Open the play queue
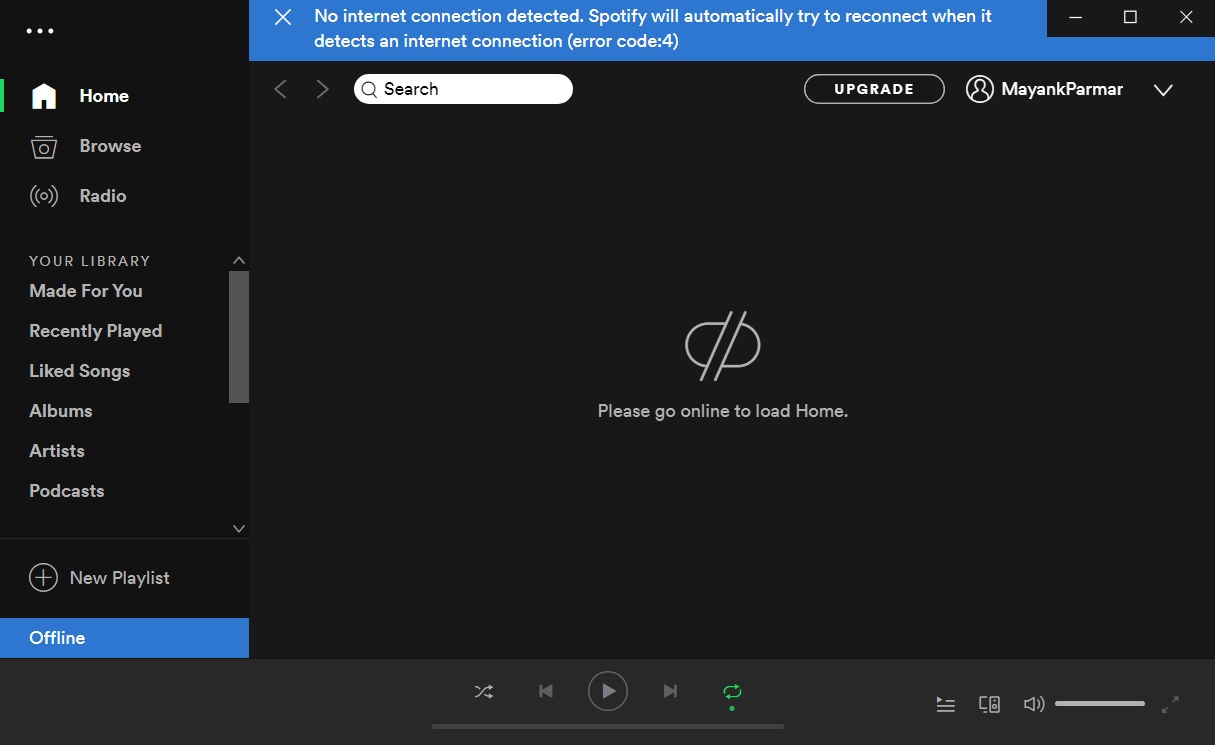Screen dimensions: 1215x745 [x=946, y=705]
